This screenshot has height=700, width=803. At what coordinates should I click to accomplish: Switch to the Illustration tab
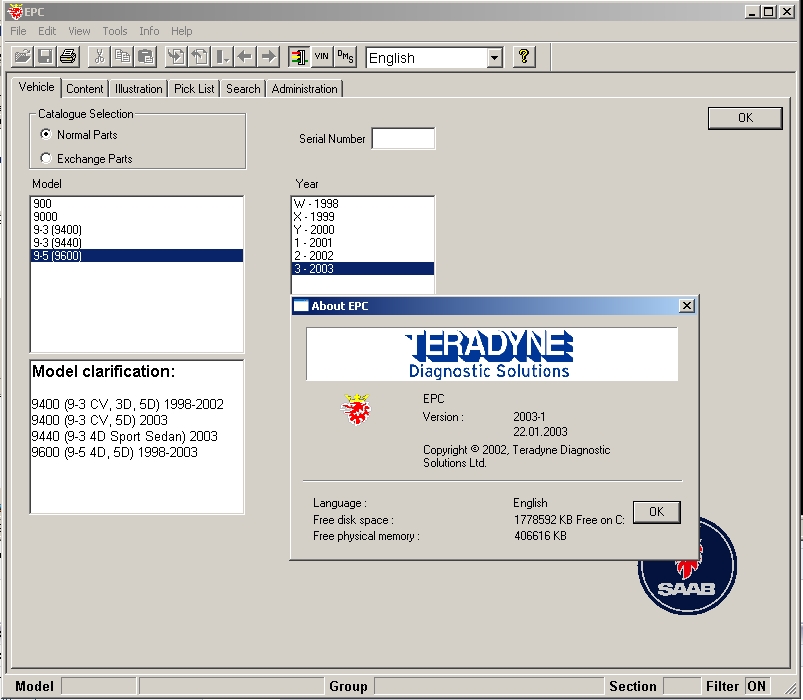(x=138, y=89)
